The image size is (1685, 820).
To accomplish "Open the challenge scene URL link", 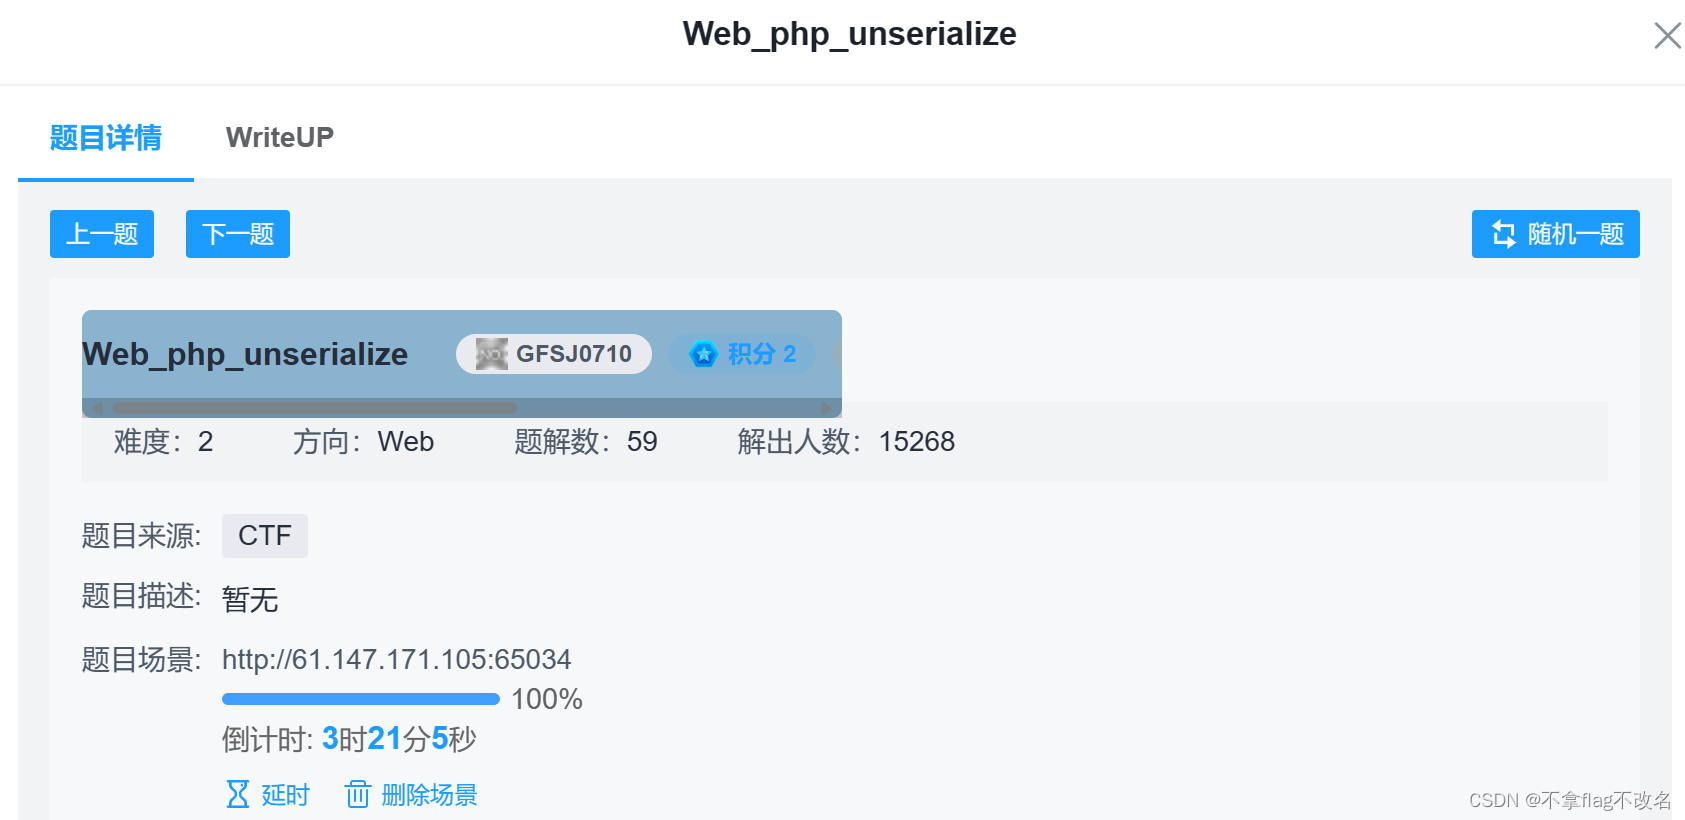I will pyautogui.click(x=396, y=659).
